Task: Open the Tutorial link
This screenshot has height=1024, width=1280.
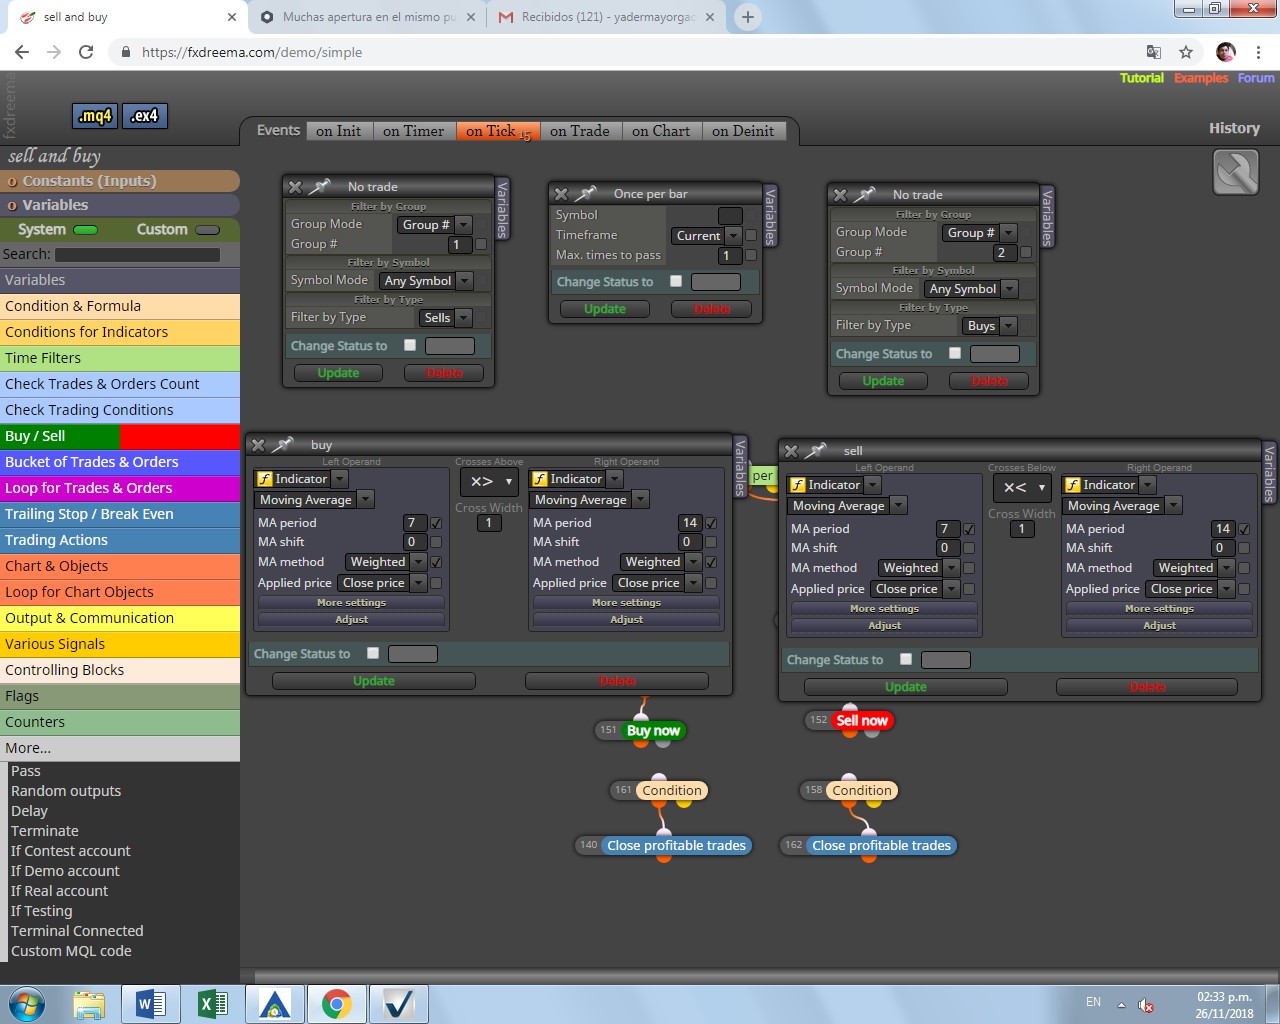Action: click(x=1141, y=78)
